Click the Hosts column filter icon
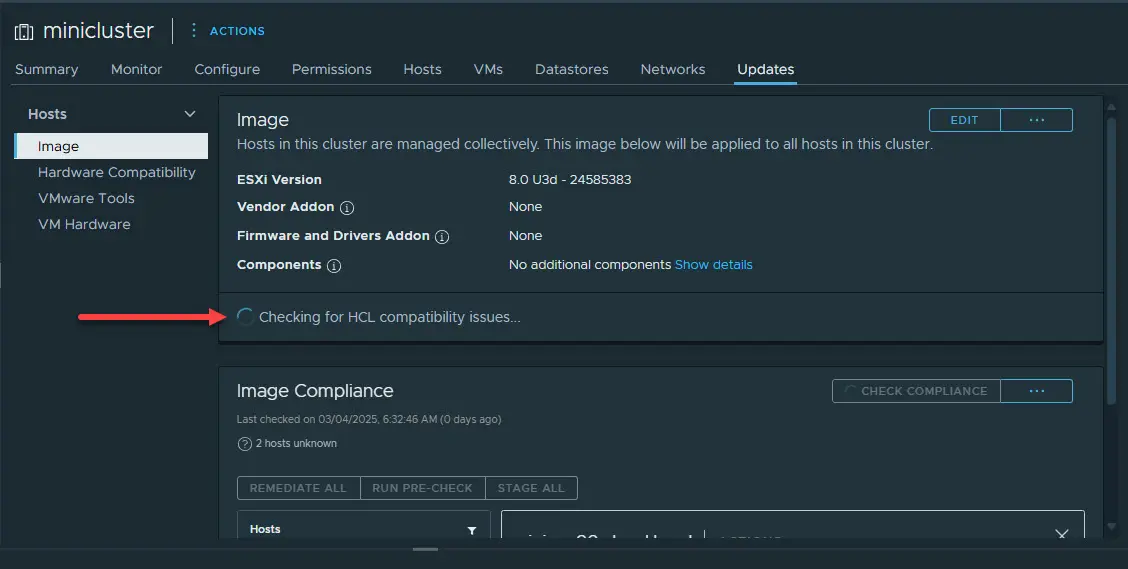The width and height of the screenshot is (1128, 569). click(472, 530)
